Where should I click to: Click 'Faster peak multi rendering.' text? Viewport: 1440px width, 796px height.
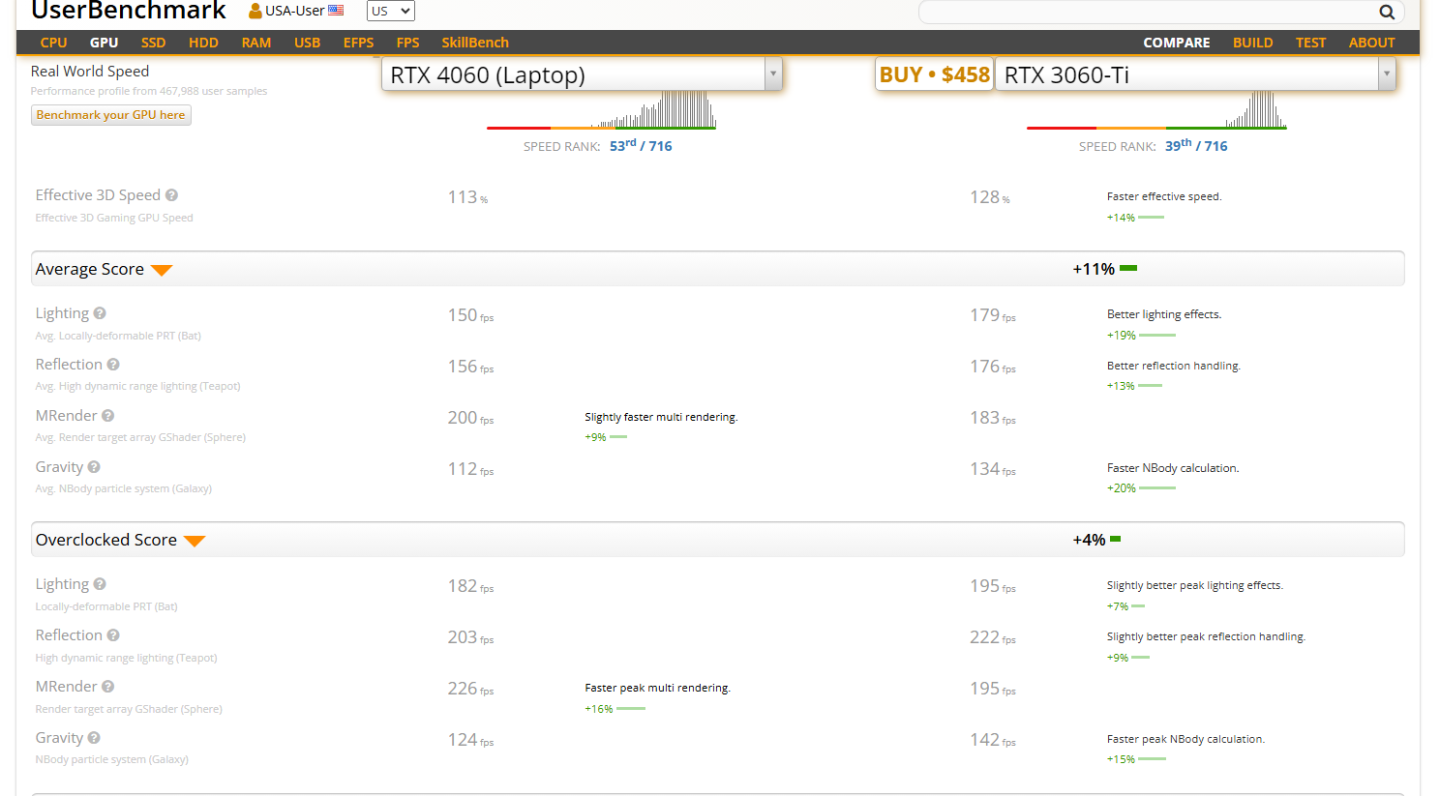click(x=658, y=687)
